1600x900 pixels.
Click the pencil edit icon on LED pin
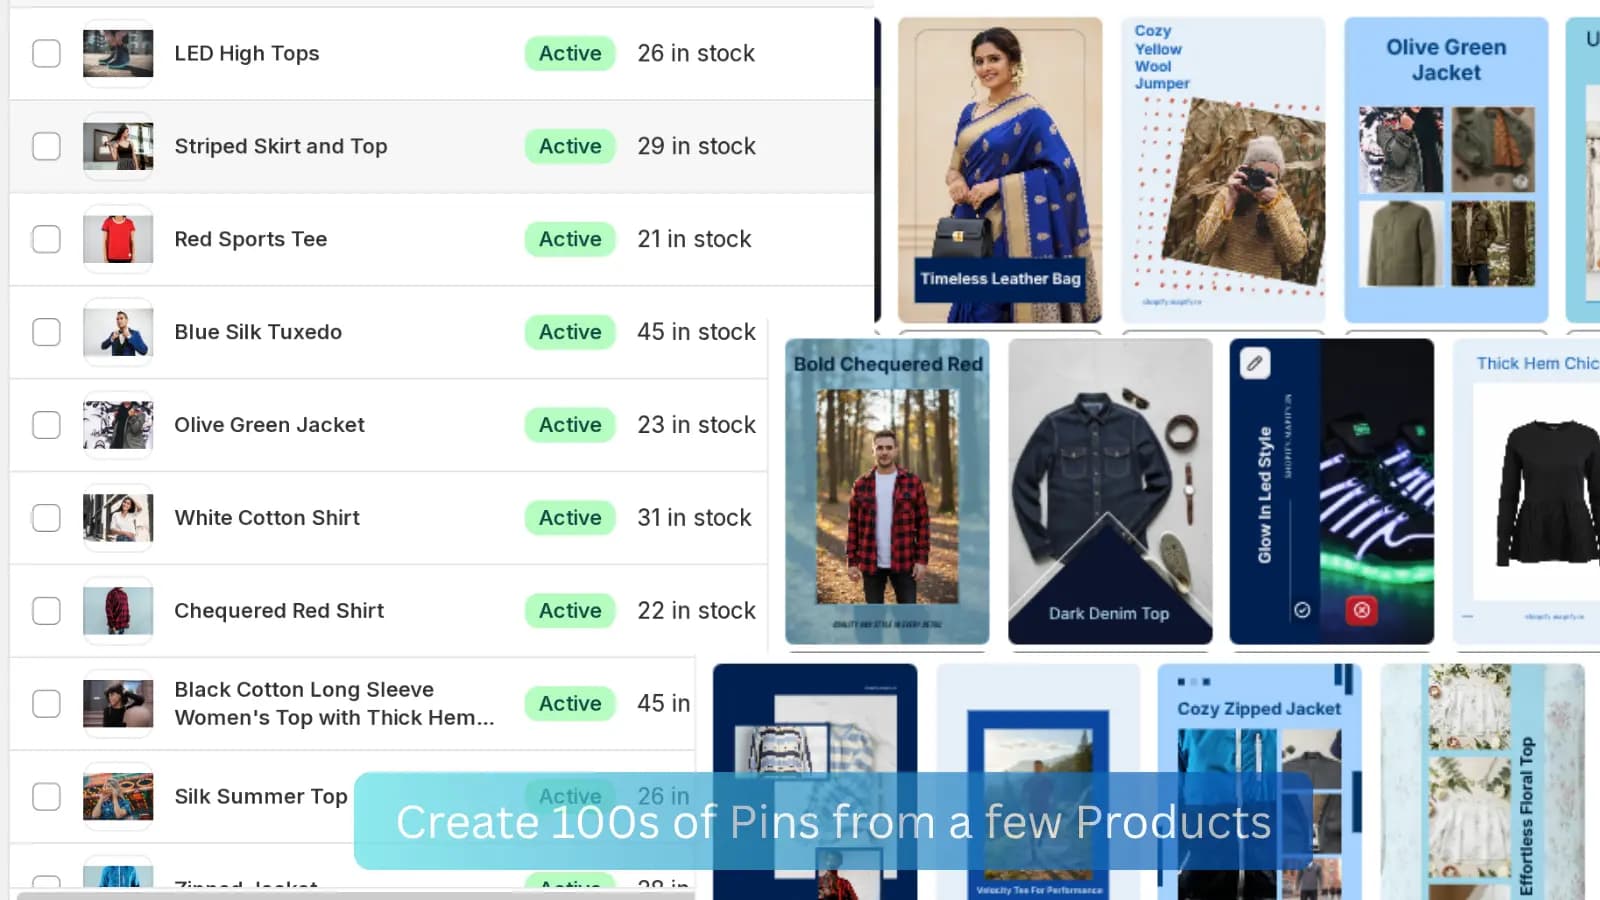(1255, 363)
